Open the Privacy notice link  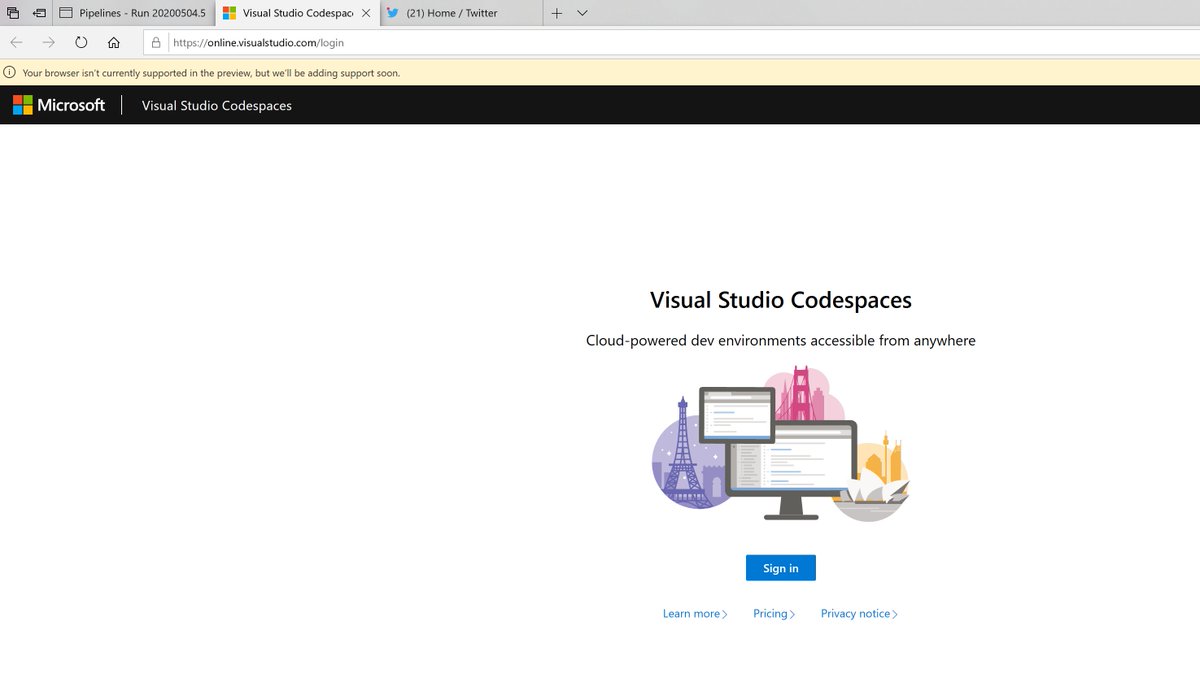pyautogui.click(x=859, y=614)
